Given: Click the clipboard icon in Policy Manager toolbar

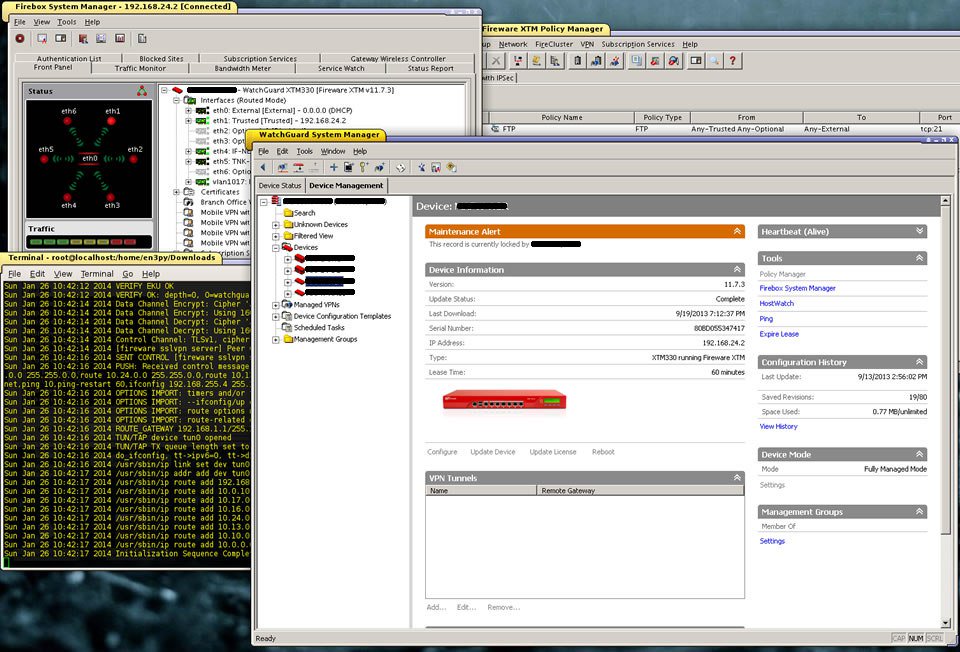Looking at the screenshot, I should pyautogui.click(x=577, y=61).
